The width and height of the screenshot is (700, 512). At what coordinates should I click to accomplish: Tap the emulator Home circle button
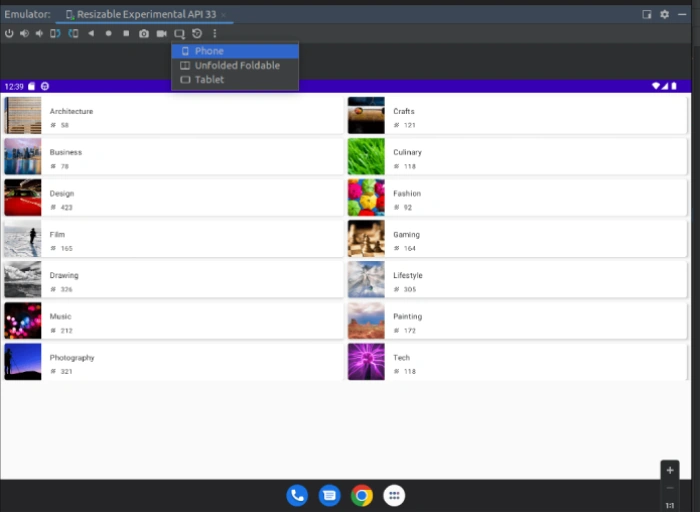(x=108, y=33)
